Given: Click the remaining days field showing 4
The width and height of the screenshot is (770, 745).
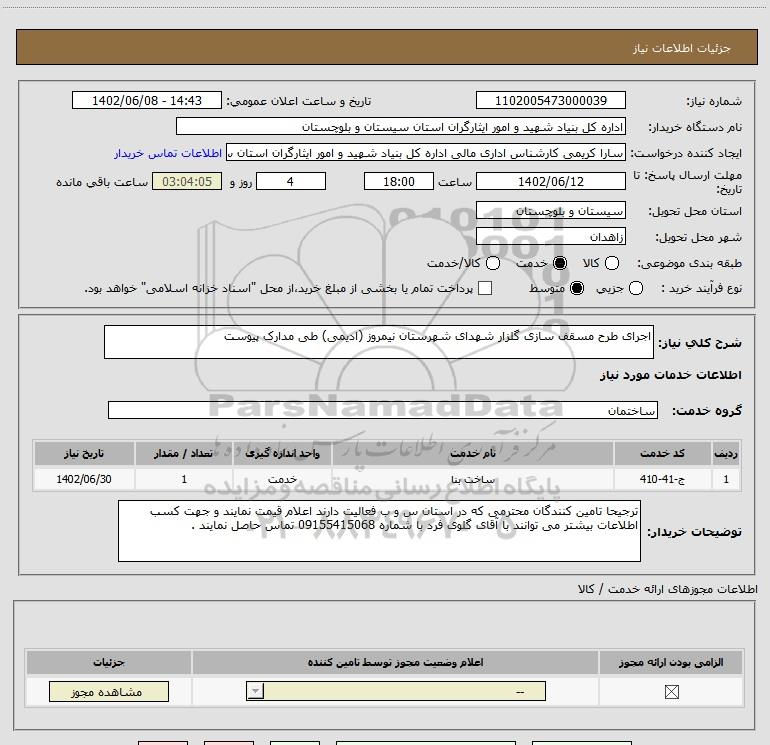Looking at the screenshot, I should pyautogui.click(x=291, y=181).
